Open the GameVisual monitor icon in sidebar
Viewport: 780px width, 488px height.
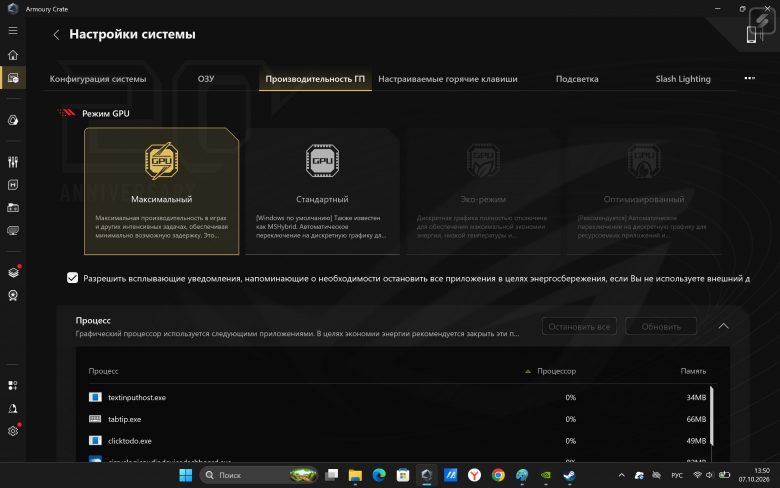(13, 231)
